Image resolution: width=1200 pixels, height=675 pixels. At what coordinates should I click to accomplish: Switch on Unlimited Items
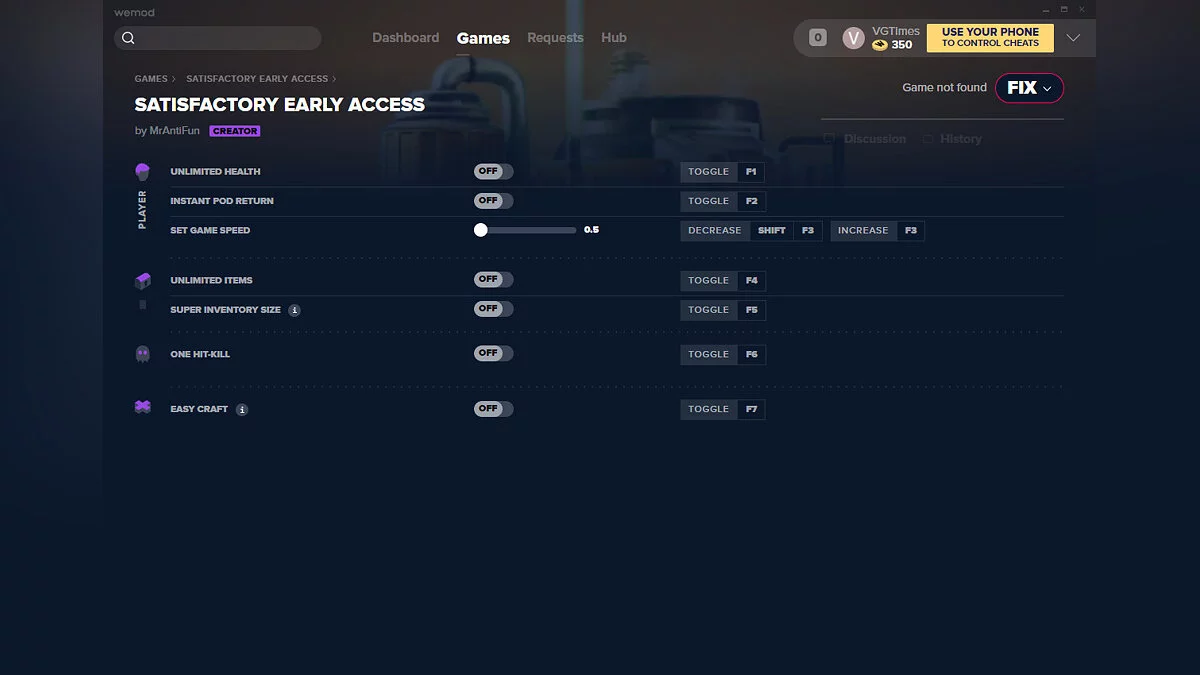(x=492, y=279)
